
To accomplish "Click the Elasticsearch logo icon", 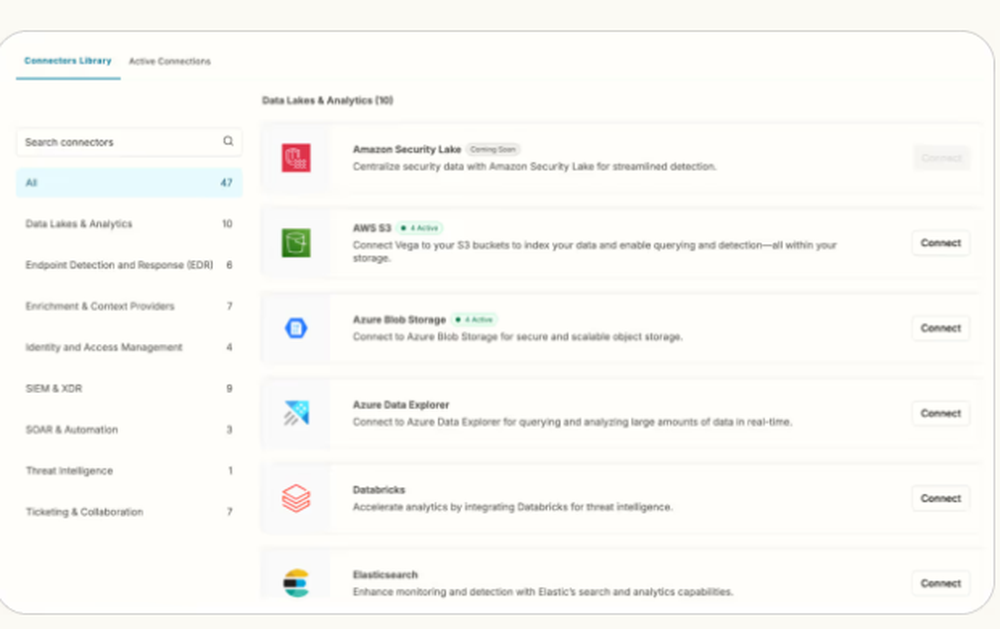I will tap(296, 582).
